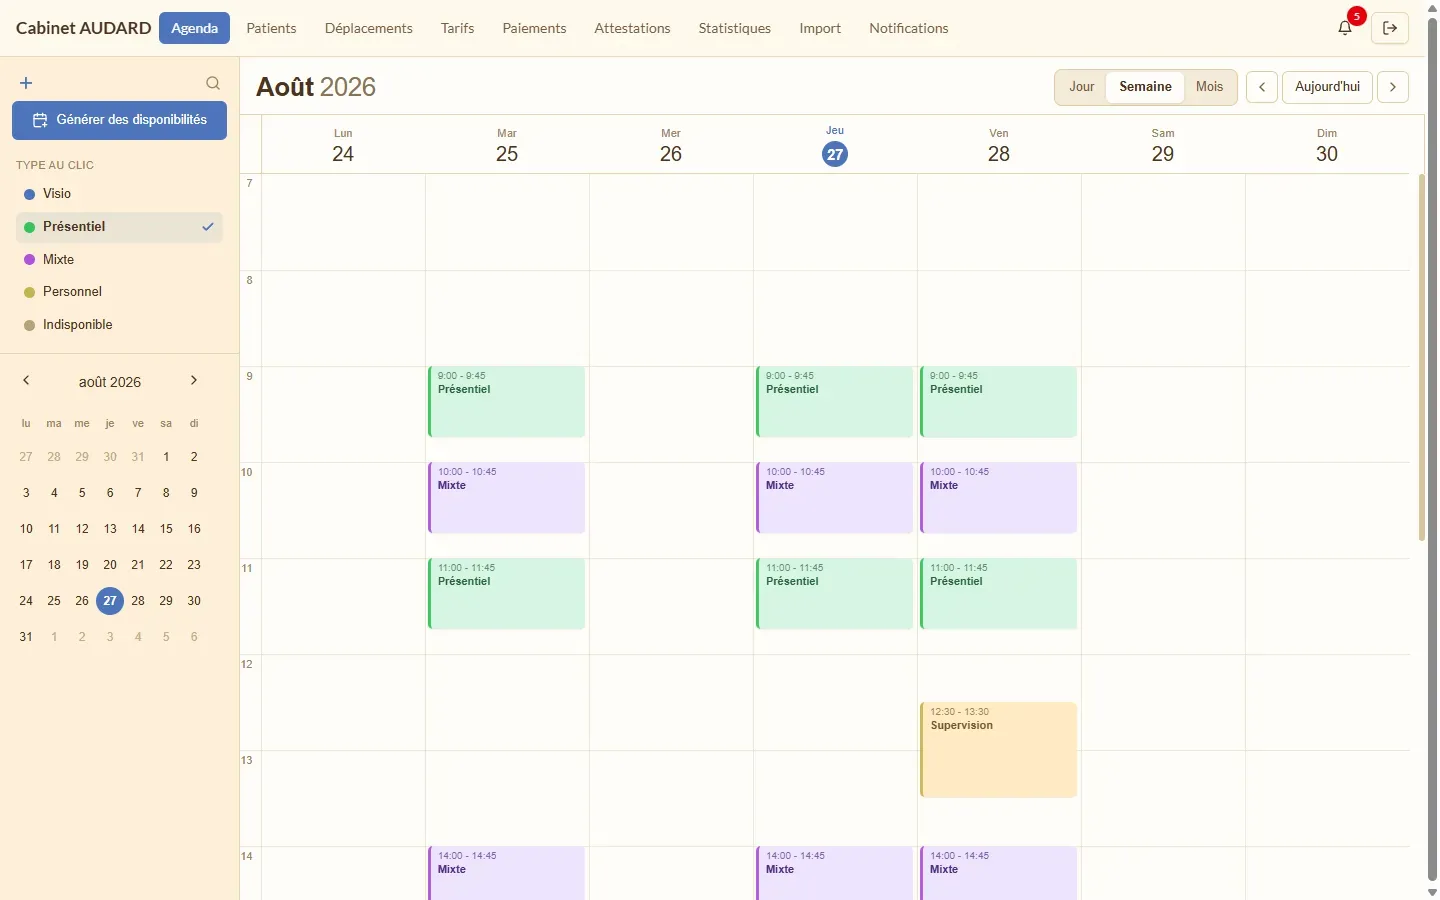Show previous month in mini calendar
This screenshot has width=1440, height=900.
pyautogui.click(x=26, y=381)
